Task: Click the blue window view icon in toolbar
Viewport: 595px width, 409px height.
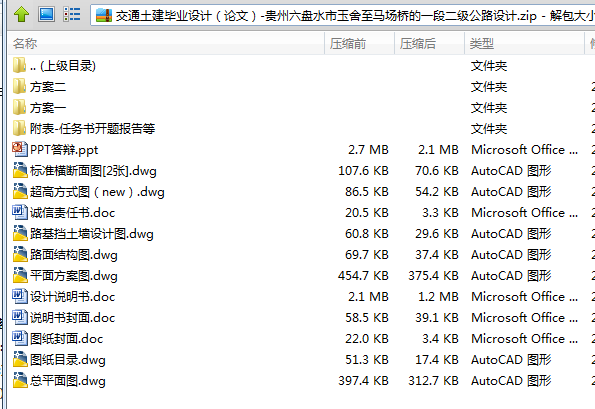Action: coord(46,14)
